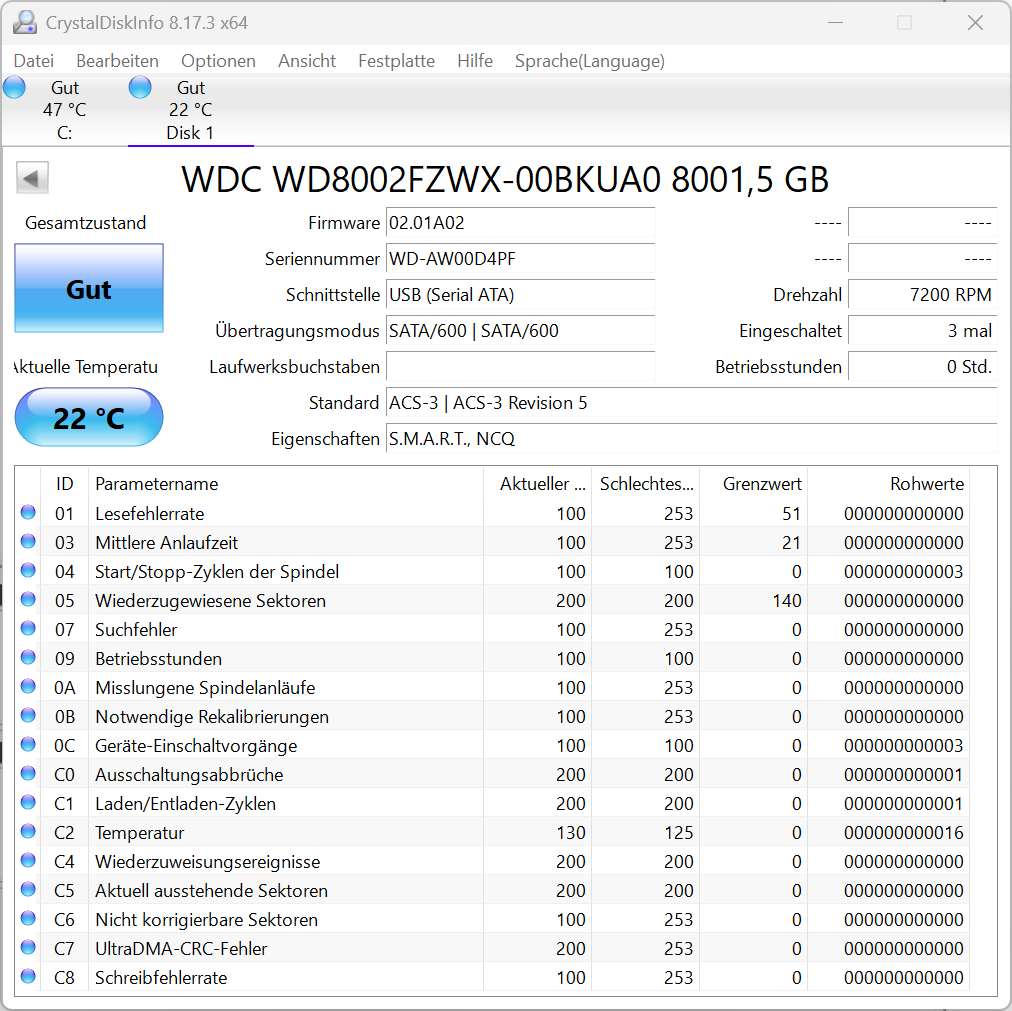
Task: Click the CrystalDiskInfo icon in the title bar
Action: (x=23, y=21)
